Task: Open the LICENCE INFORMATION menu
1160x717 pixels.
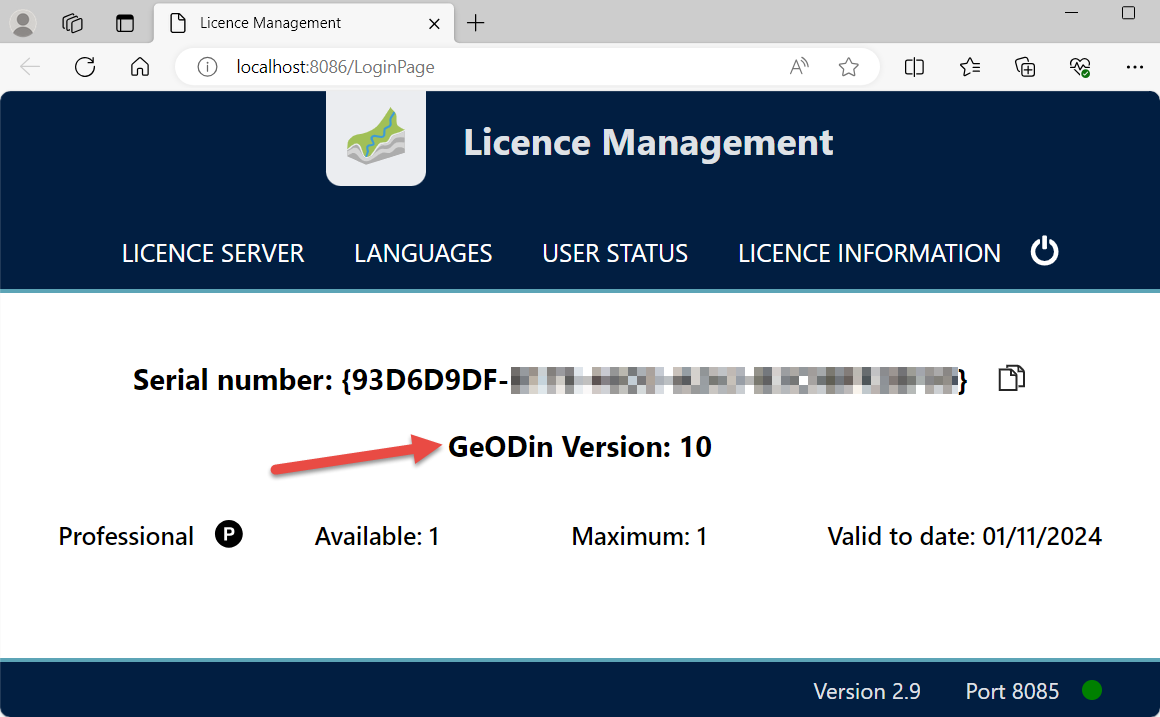Action: [869, 253]
